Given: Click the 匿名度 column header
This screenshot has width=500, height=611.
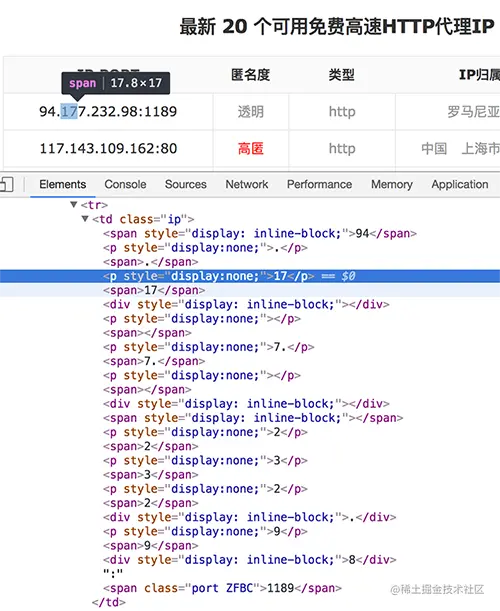Looking at the screenshot, I should coord(251,75).
